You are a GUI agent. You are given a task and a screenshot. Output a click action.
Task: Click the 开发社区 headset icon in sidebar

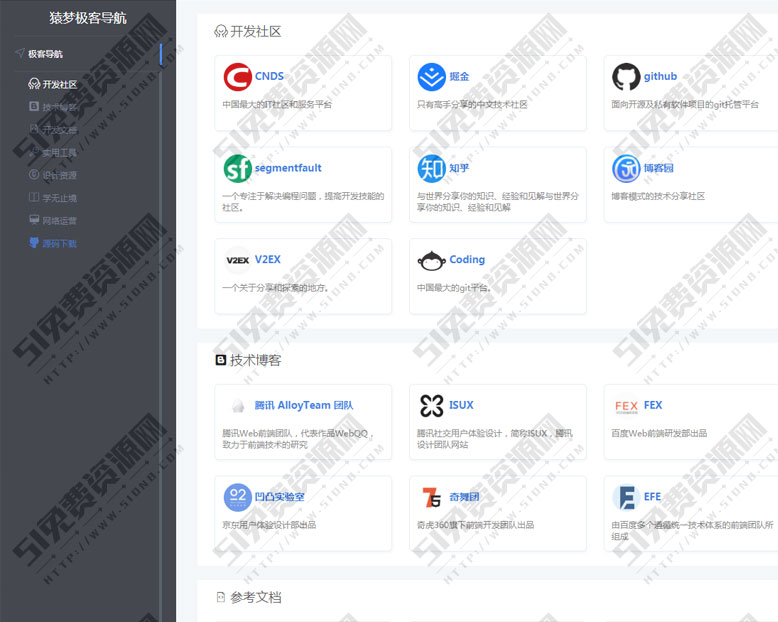click(x=34, y=83)
